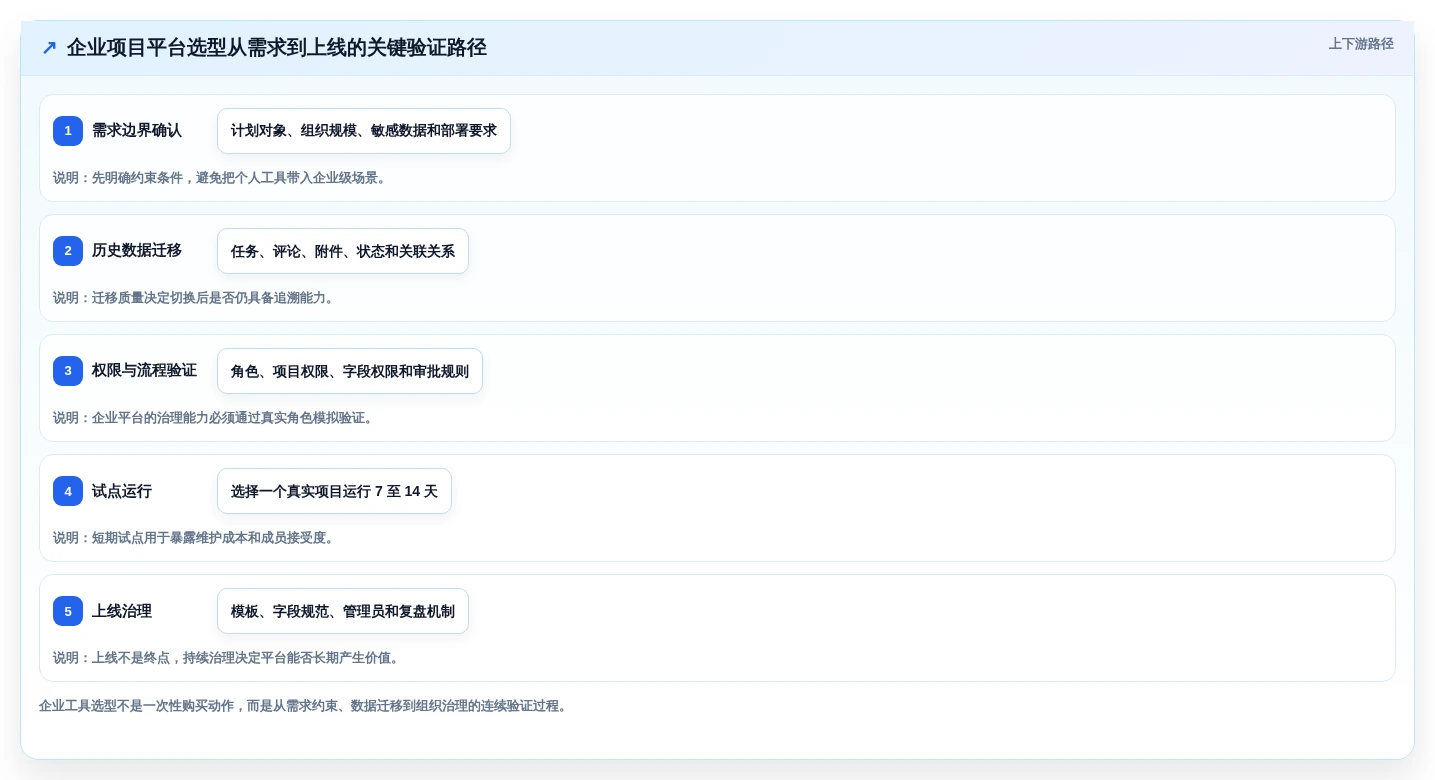The height and width of the screenshot is (780, 1435).
Task: Click the note 说明：短期试点用于暴露维护成本和成员接受度
Action: (193, 538)
